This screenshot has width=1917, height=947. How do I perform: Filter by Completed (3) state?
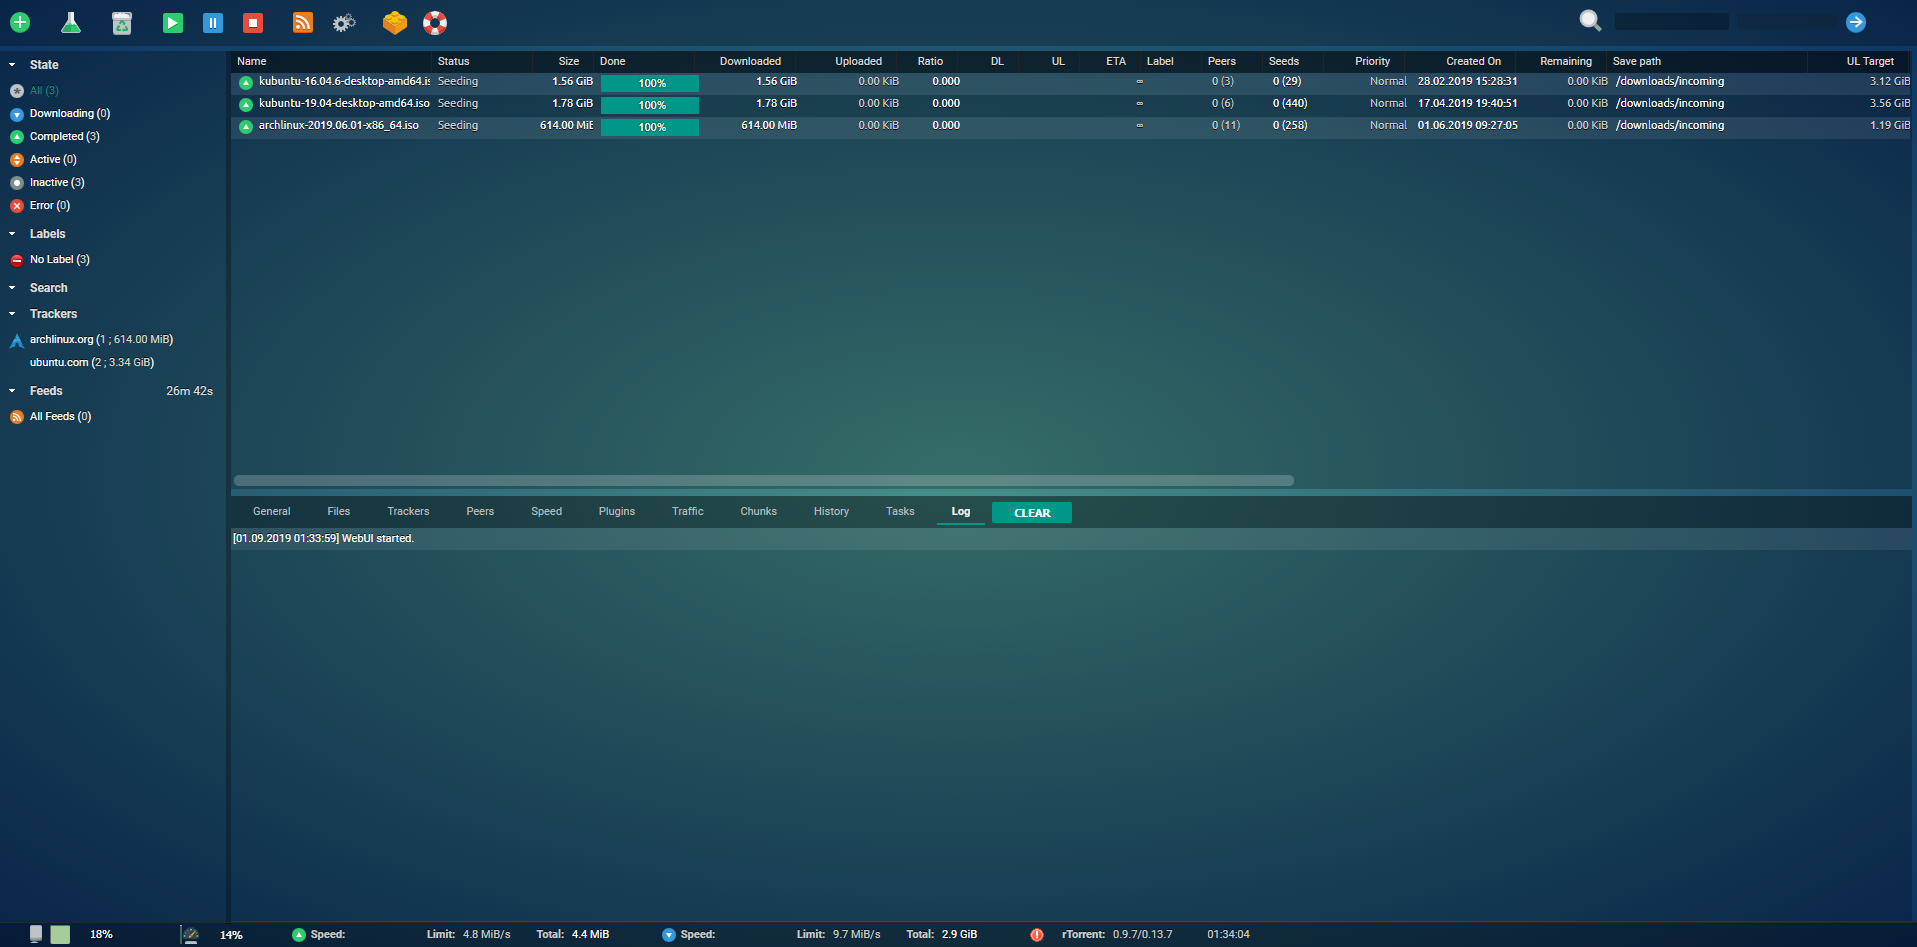64,137
